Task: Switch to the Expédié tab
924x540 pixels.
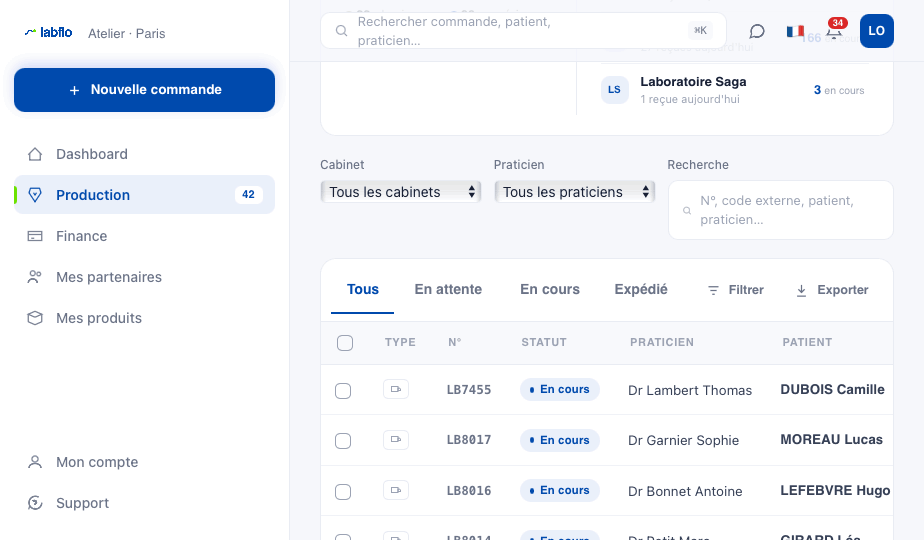Action: click(x=641, y=289)
